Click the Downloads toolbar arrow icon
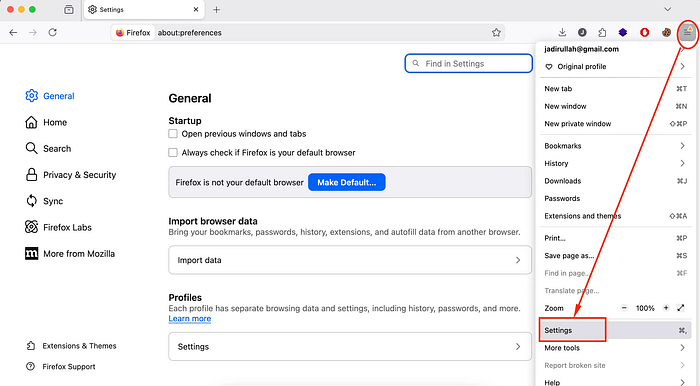 click(562, 32)
